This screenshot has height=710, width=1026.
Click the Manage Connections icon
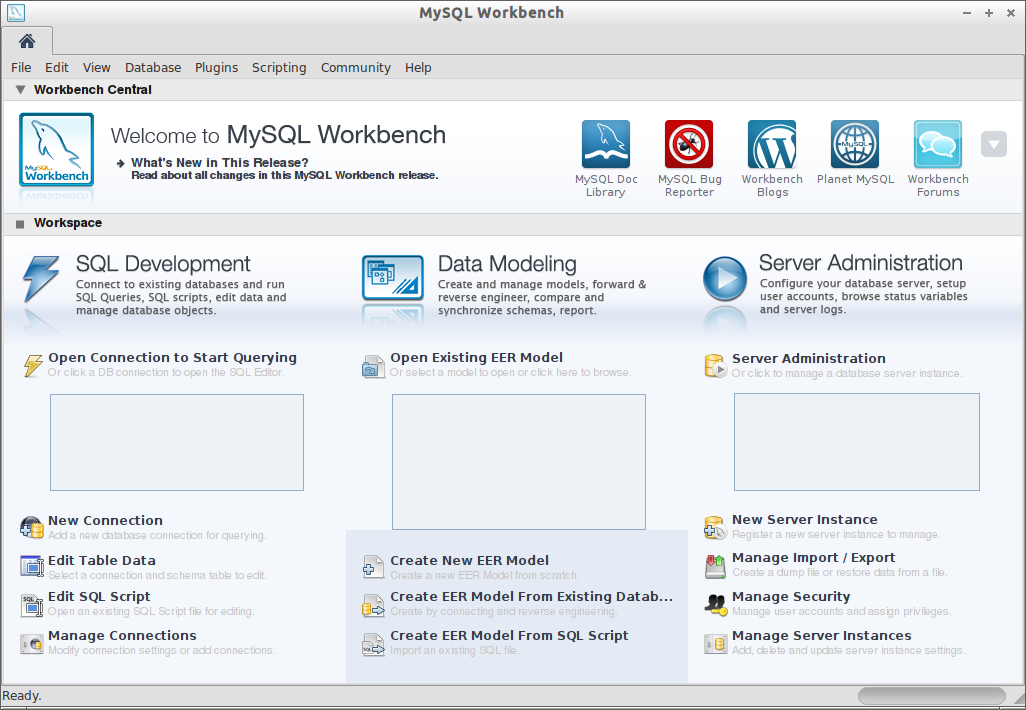pyautogui.click(x=31, y=644)
